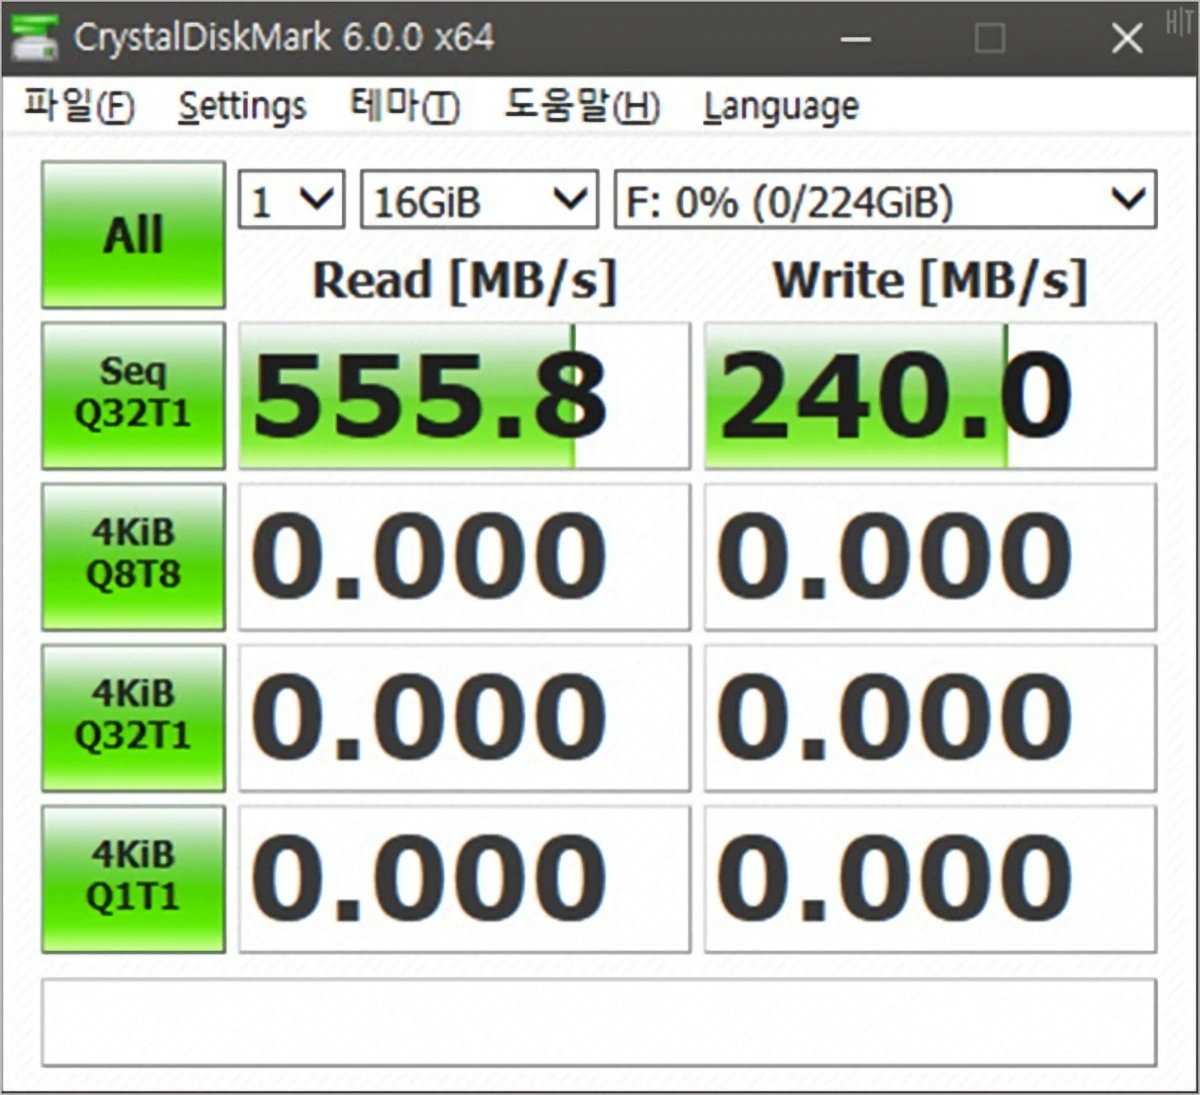This screenshot has height=1095, width=1200.
Task: Start the 4KiB Q1T1 test
Action: 133,878
